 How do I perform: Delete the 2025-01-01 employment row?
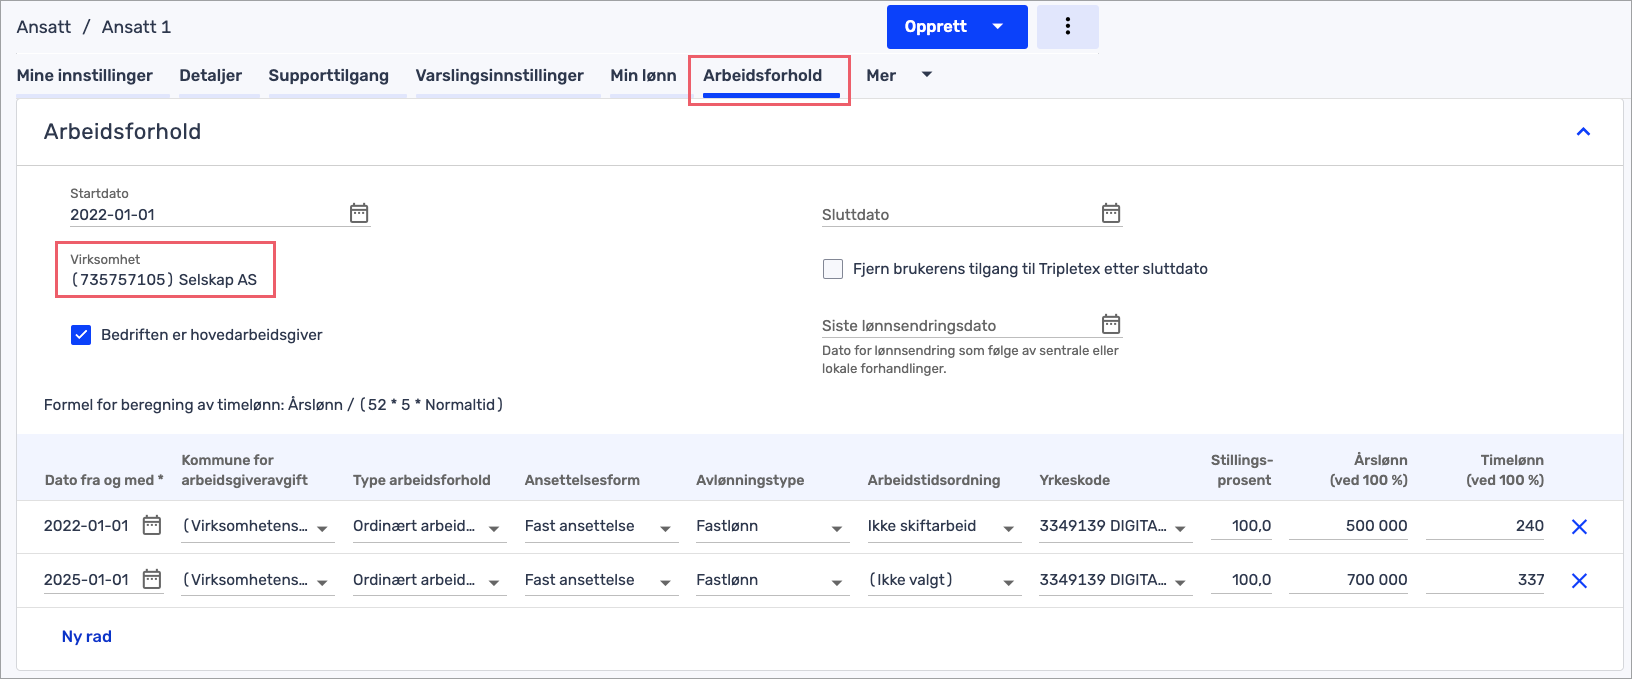point(1579,581)
